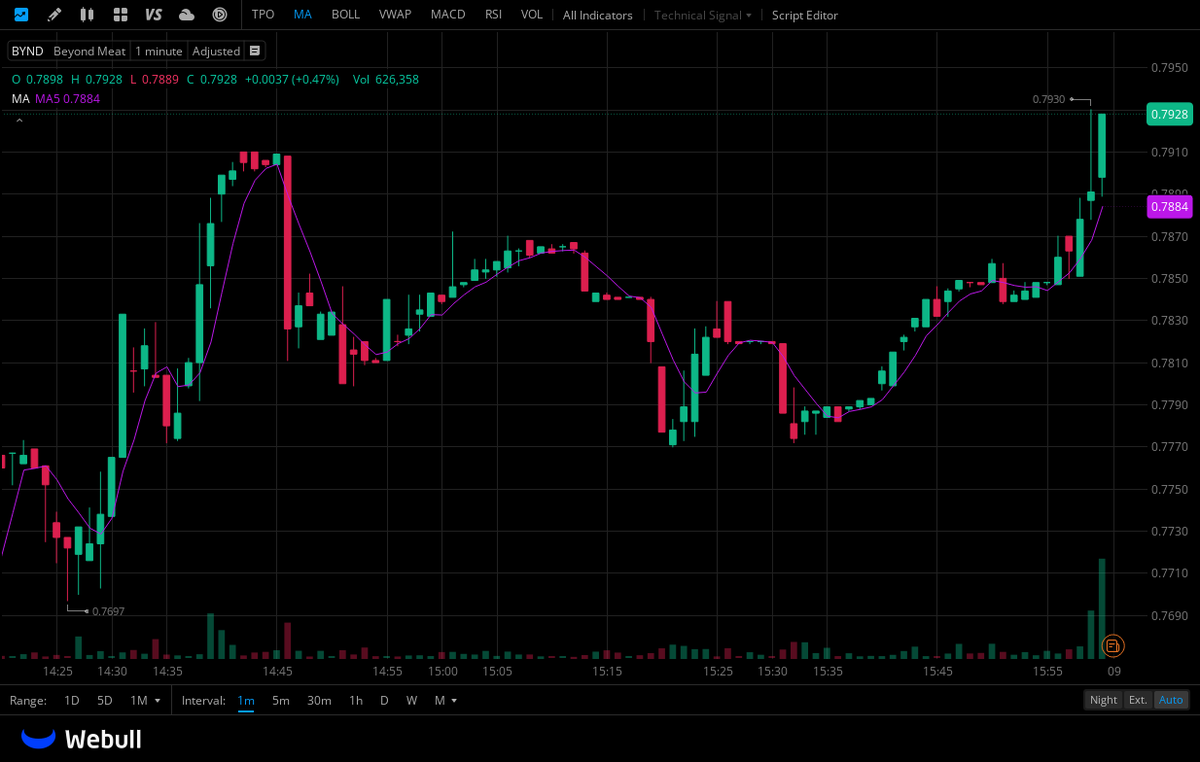Set range to 1D

click(x=71, y=700)
